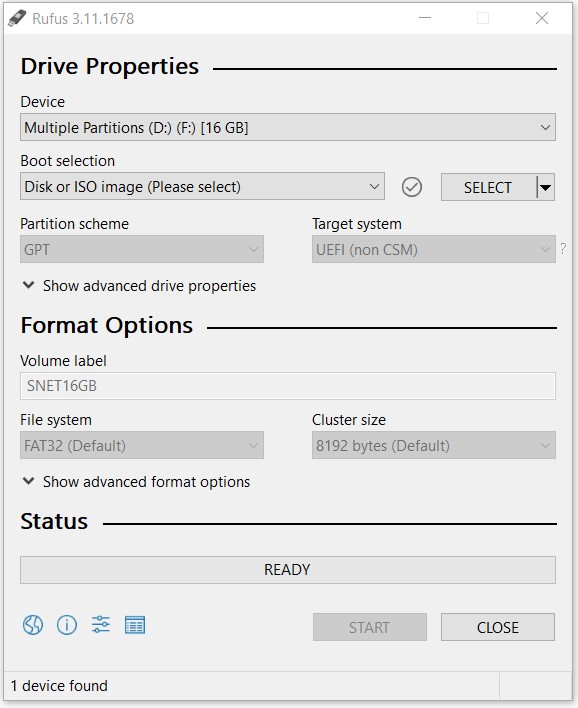
Task: Click the Status heading
Action: pos(54,522)
